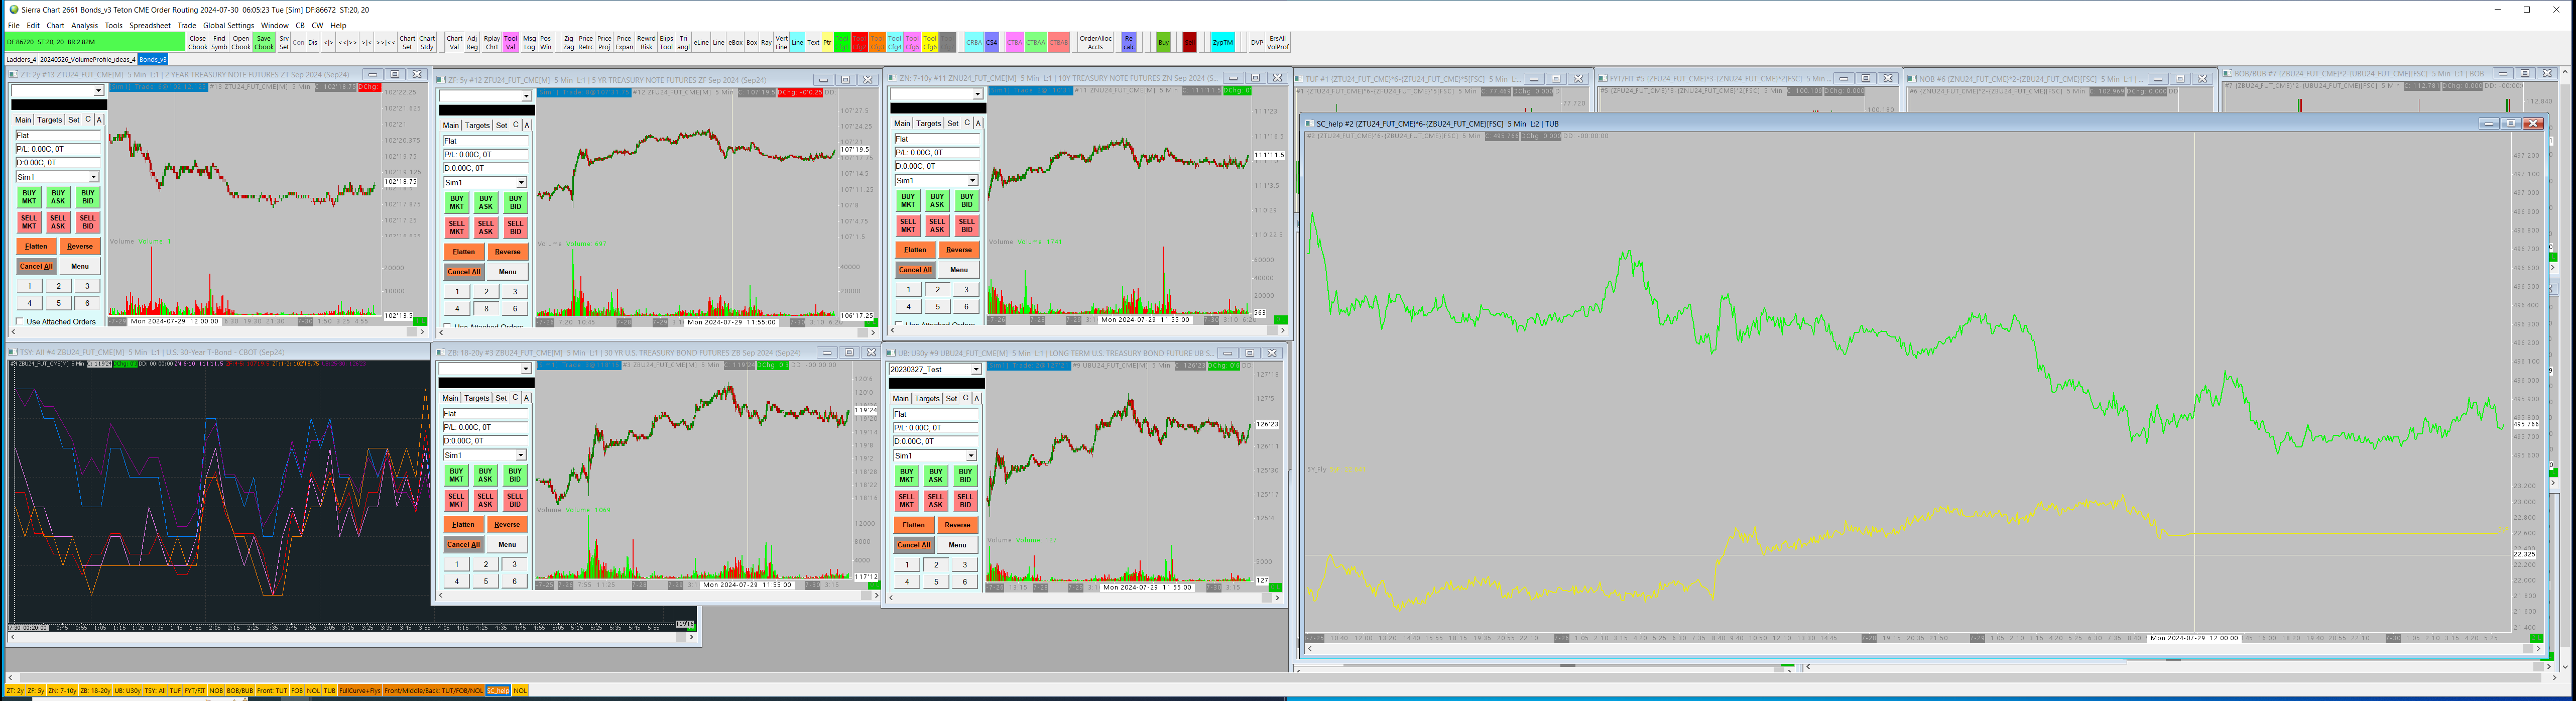Select the Price Retracement tool

click(586, 42)
